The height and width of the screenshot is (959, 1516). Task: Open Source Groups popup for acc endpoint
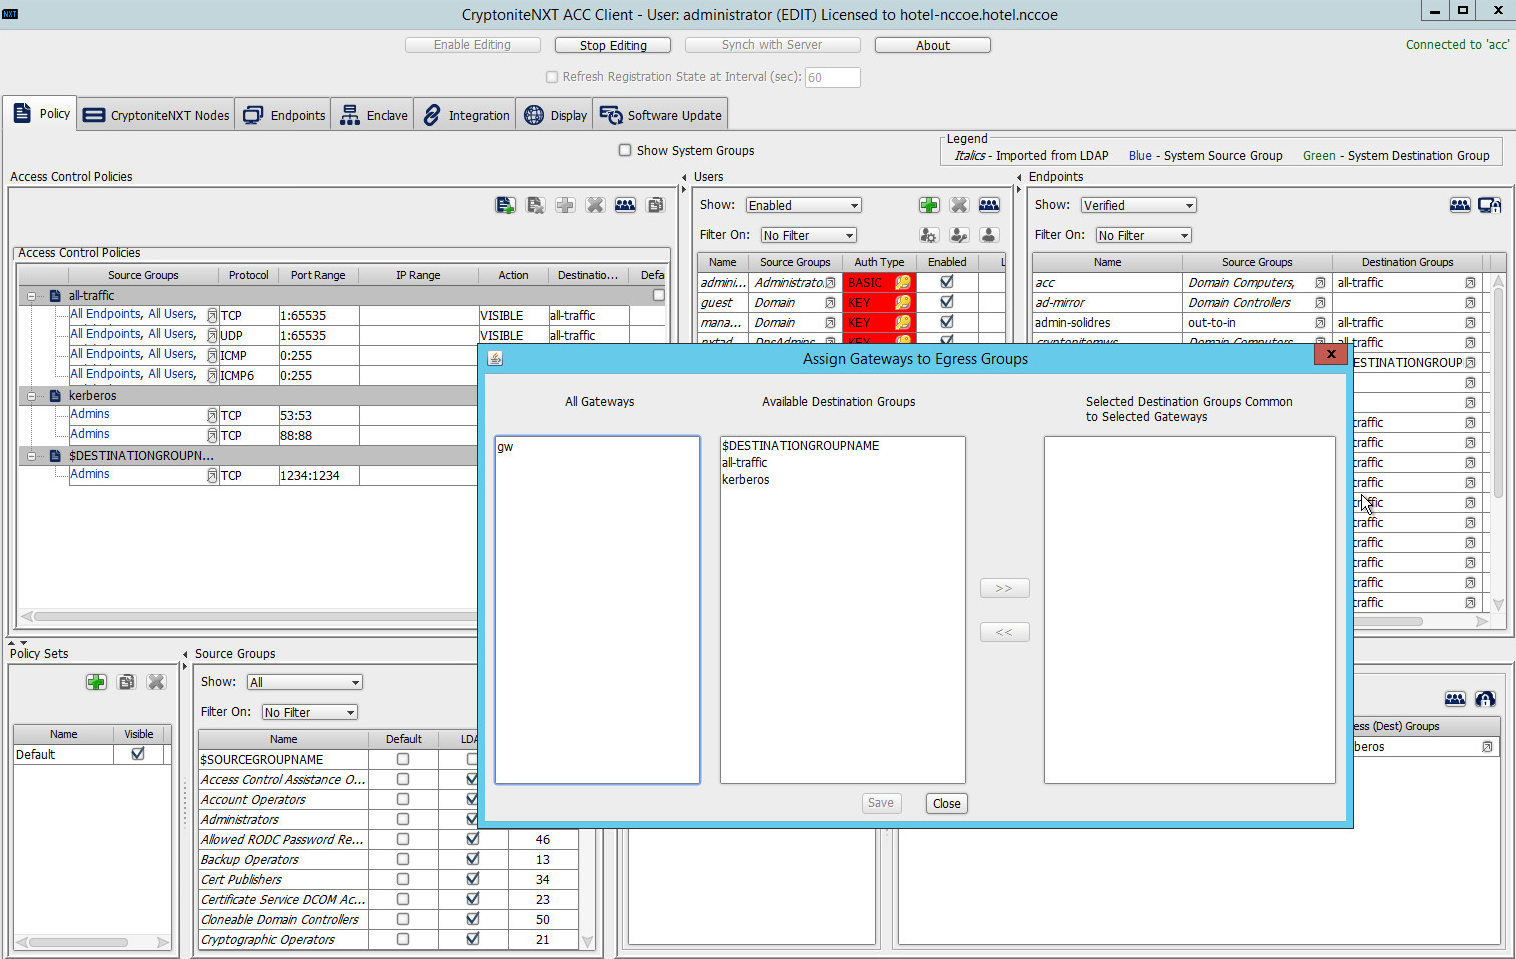point(1320,283)
